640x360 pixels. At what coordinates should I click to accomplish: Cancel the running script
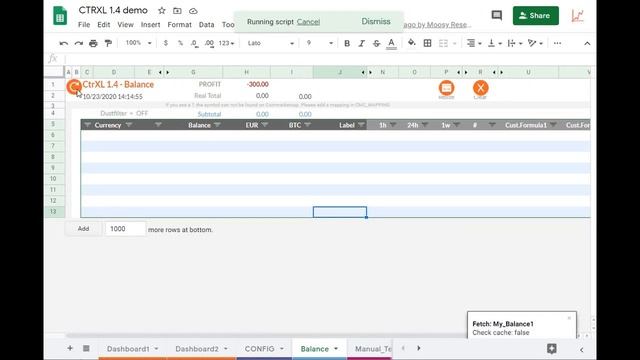(308, 22)
